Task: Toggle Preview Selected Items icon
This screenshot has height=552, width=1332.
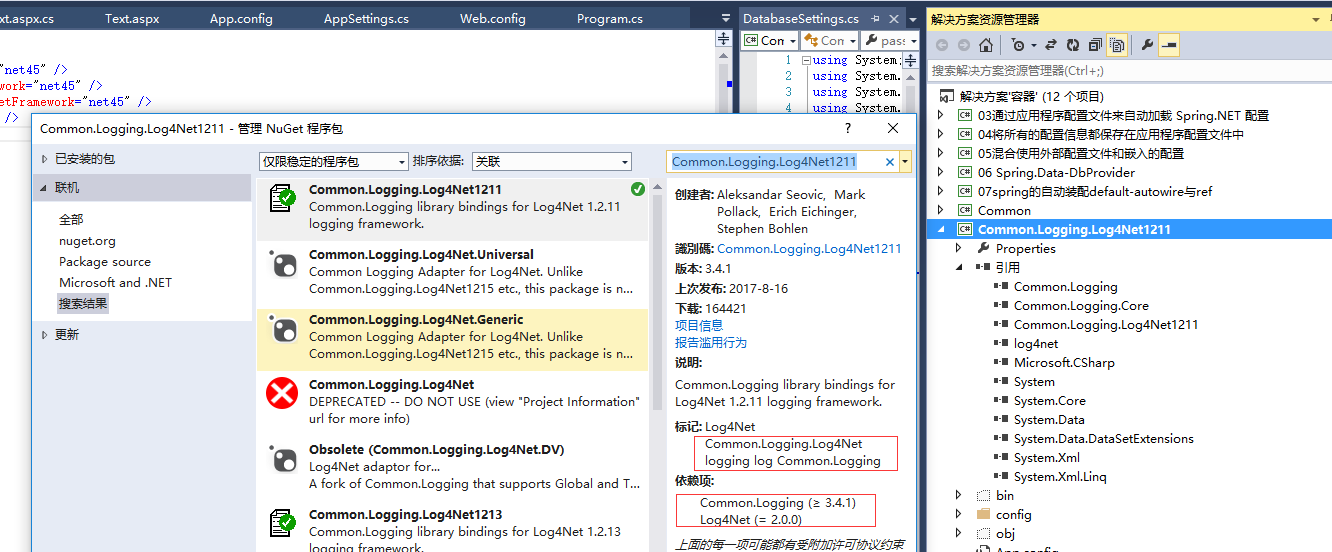Action: click(x=1169, y=45)
